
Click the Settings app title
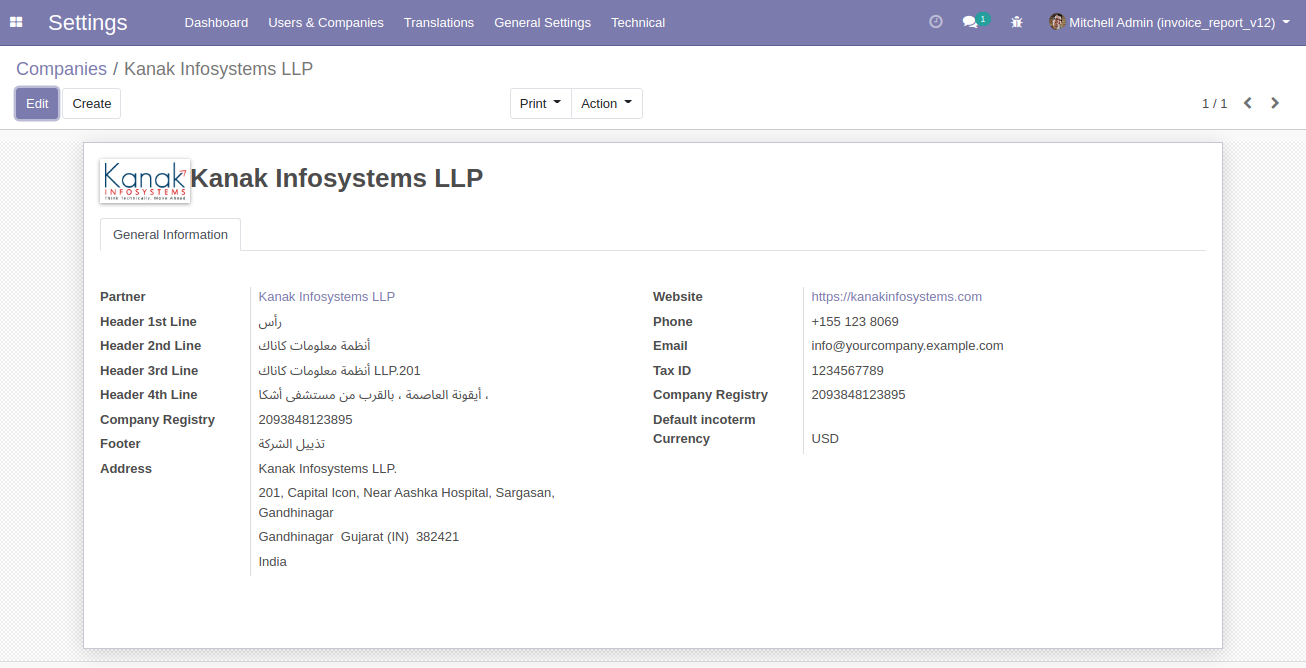88,22
